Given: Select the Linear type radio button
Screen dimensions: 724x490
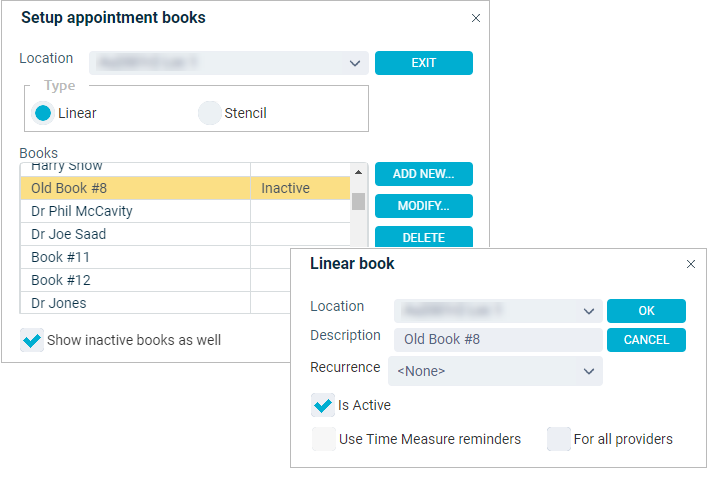Looking at the screenshot, I should 43,113.
